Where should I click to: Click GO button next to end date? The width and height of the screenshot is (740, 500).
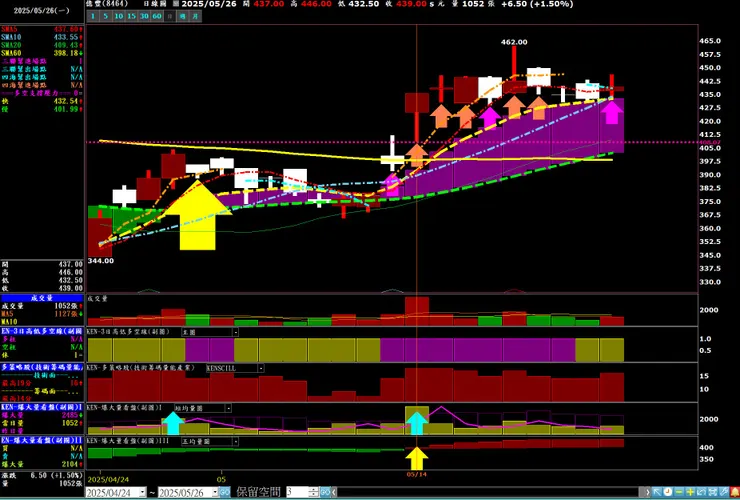tap(225, 492)
